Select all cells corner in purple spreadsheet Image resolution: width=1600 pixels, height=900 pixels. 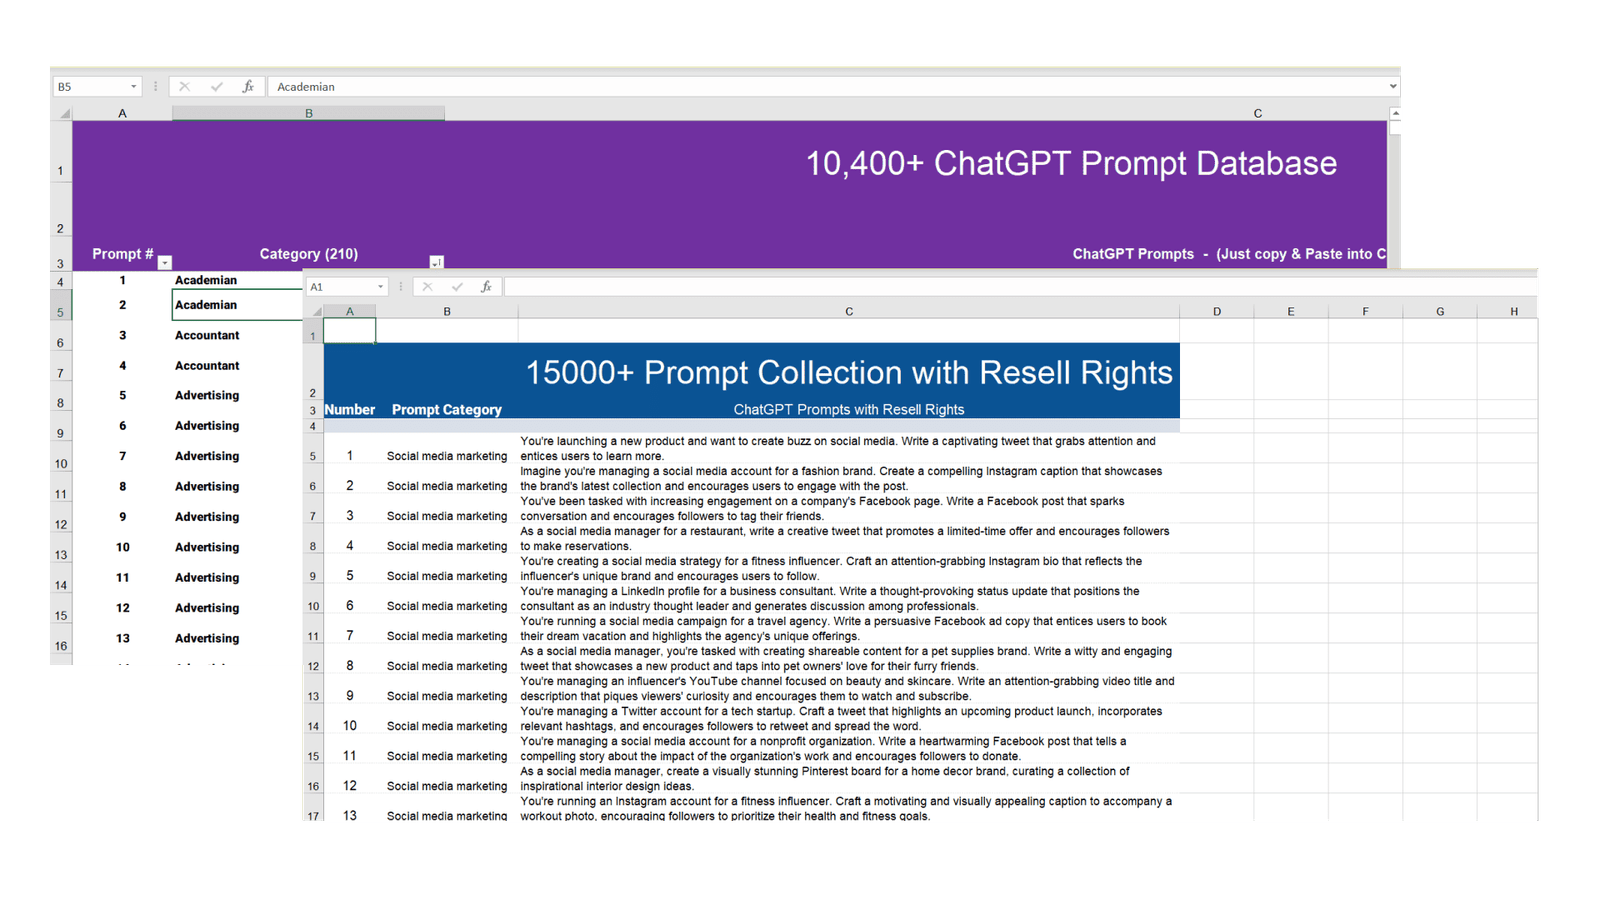point(63,113)
